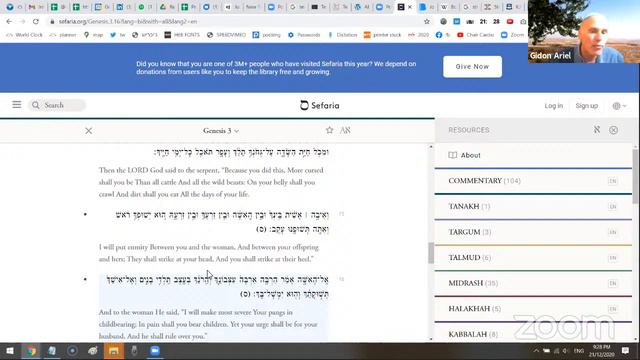This screenshot has height=360, width=640.
Task: Toggle the EN badge on Midrash row
Action: coord(612,283)
